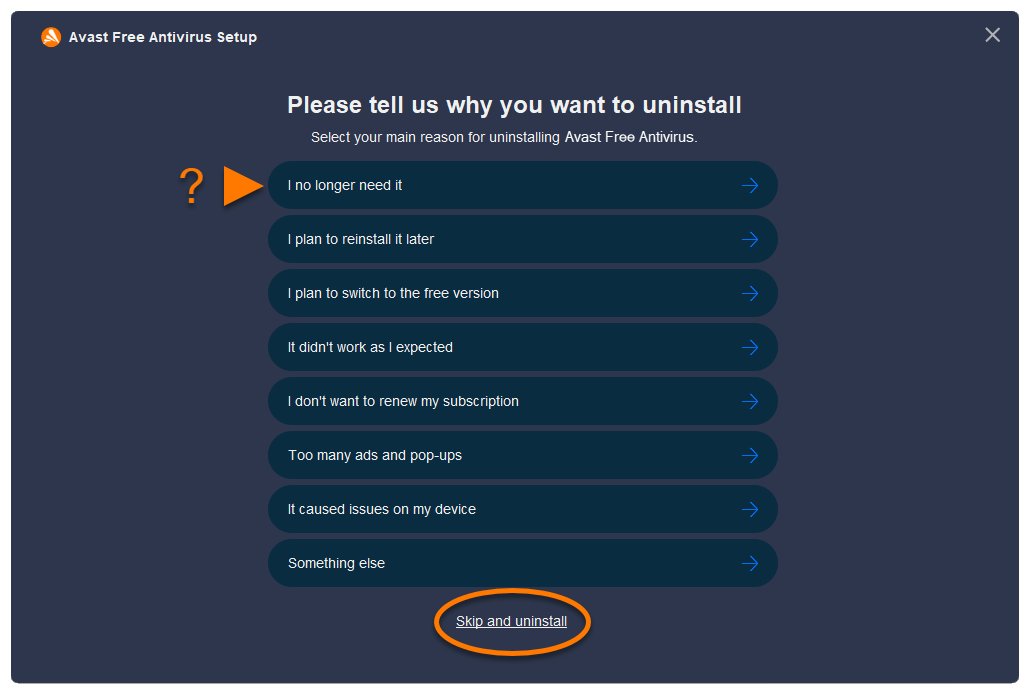Image resolution: width=1030 pixels, height=693 pixels.
Task: Click arrow next to 'I no longer need it'
Action: (749, 185)
